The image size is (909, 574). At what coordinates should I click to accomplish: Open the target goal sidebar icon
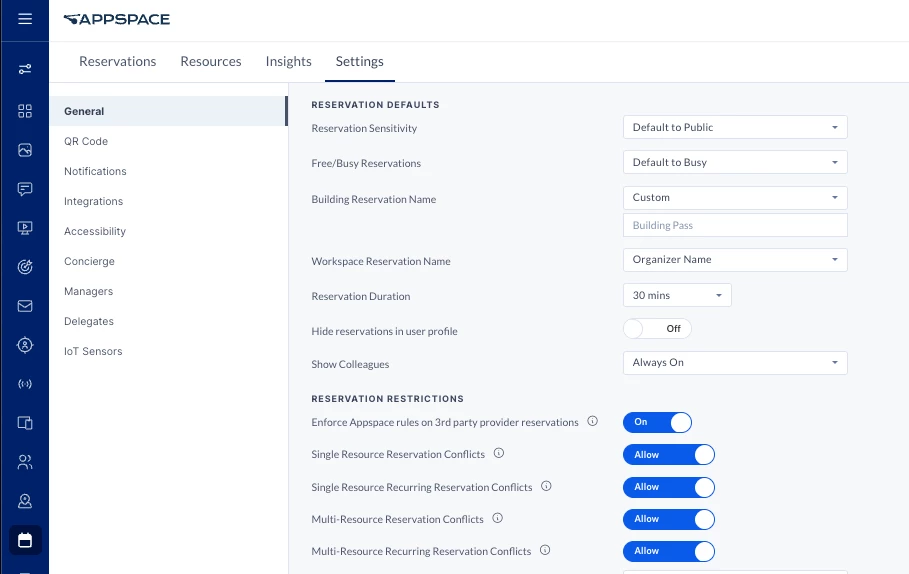25,267
